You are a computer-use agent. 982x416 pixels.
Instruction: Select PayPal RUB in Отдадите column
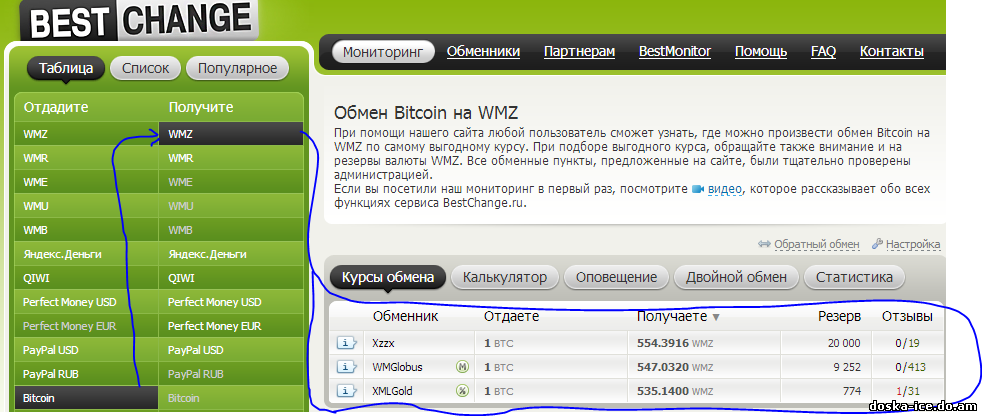click(86, 374)
